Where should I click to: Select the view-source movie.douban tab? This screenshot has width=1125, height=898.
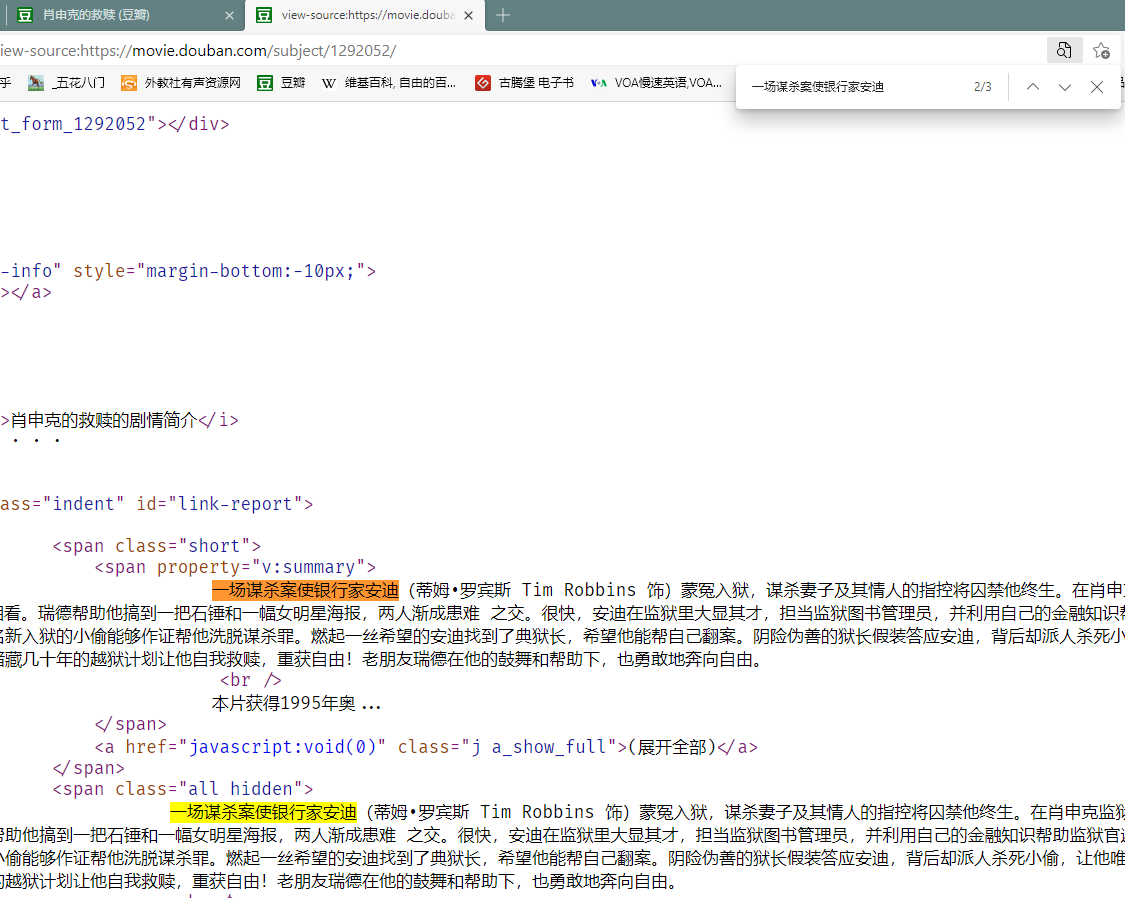pos(364,15)
